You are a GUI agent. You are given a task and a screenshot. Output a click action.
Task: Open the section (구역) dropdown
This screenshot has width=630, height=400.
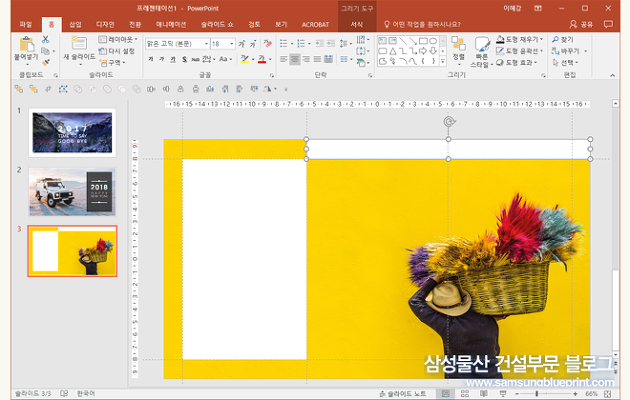point(112,63)
